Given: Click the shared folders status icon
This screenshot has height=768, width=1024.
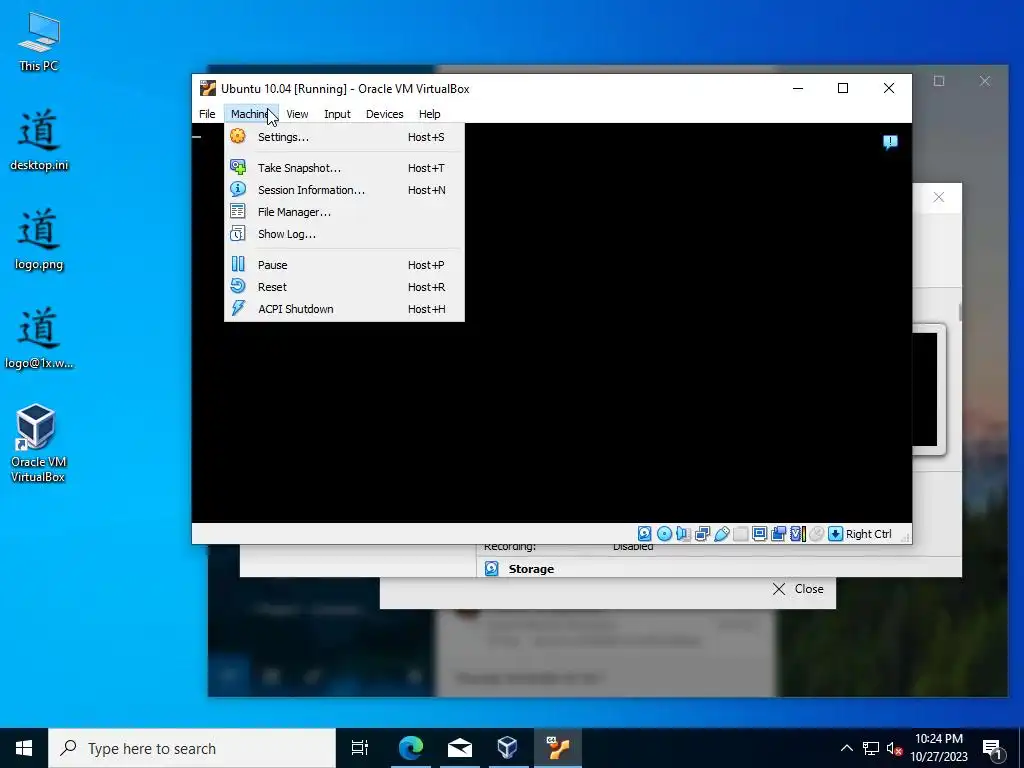Looking at the screenshot, I should point(740,534).
